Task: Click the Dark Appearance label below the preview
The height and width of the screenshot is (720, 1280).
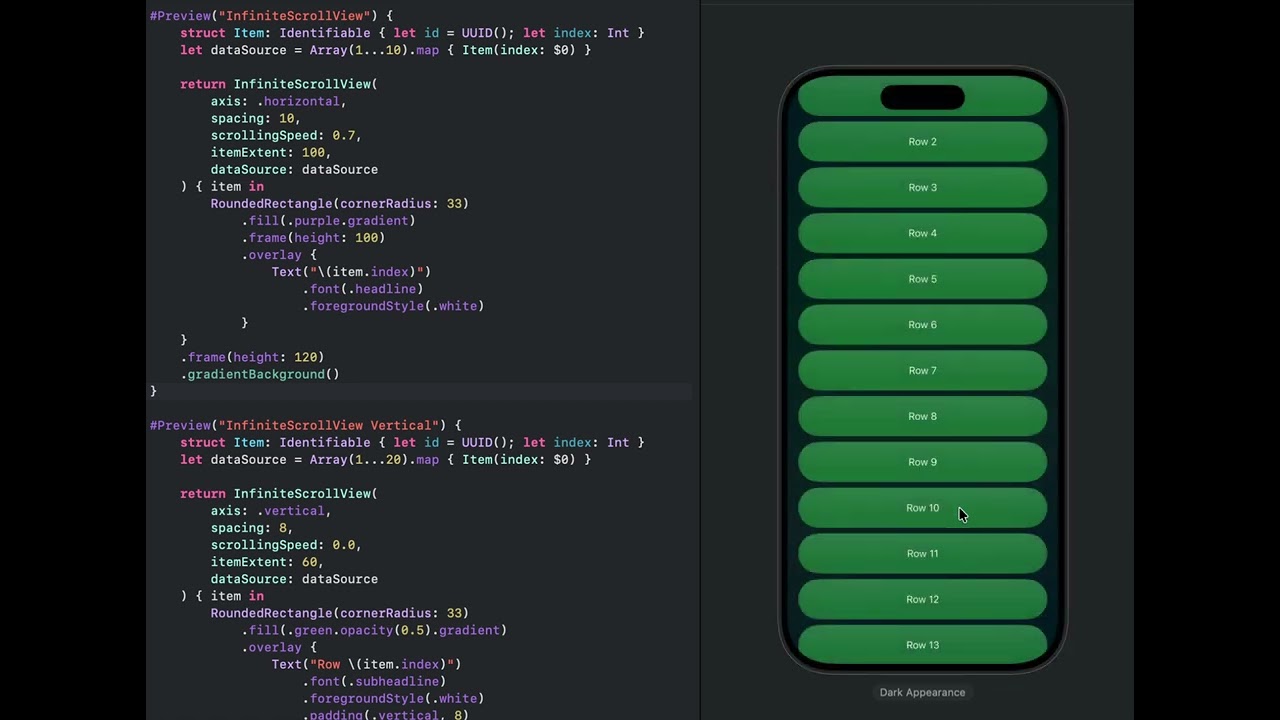Action: (922, 692)
